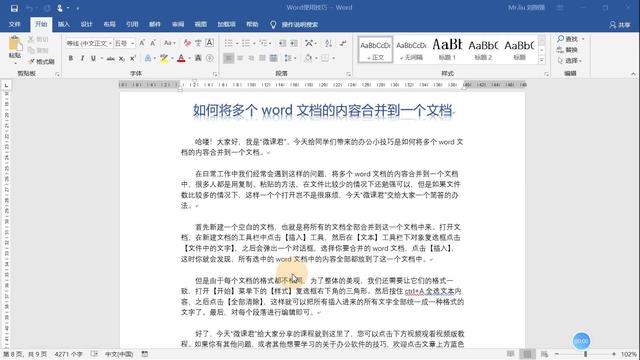Click the spelling check icon in status bar
The height and width of the screenshot is (360, 640).
[x=94, y=354]
